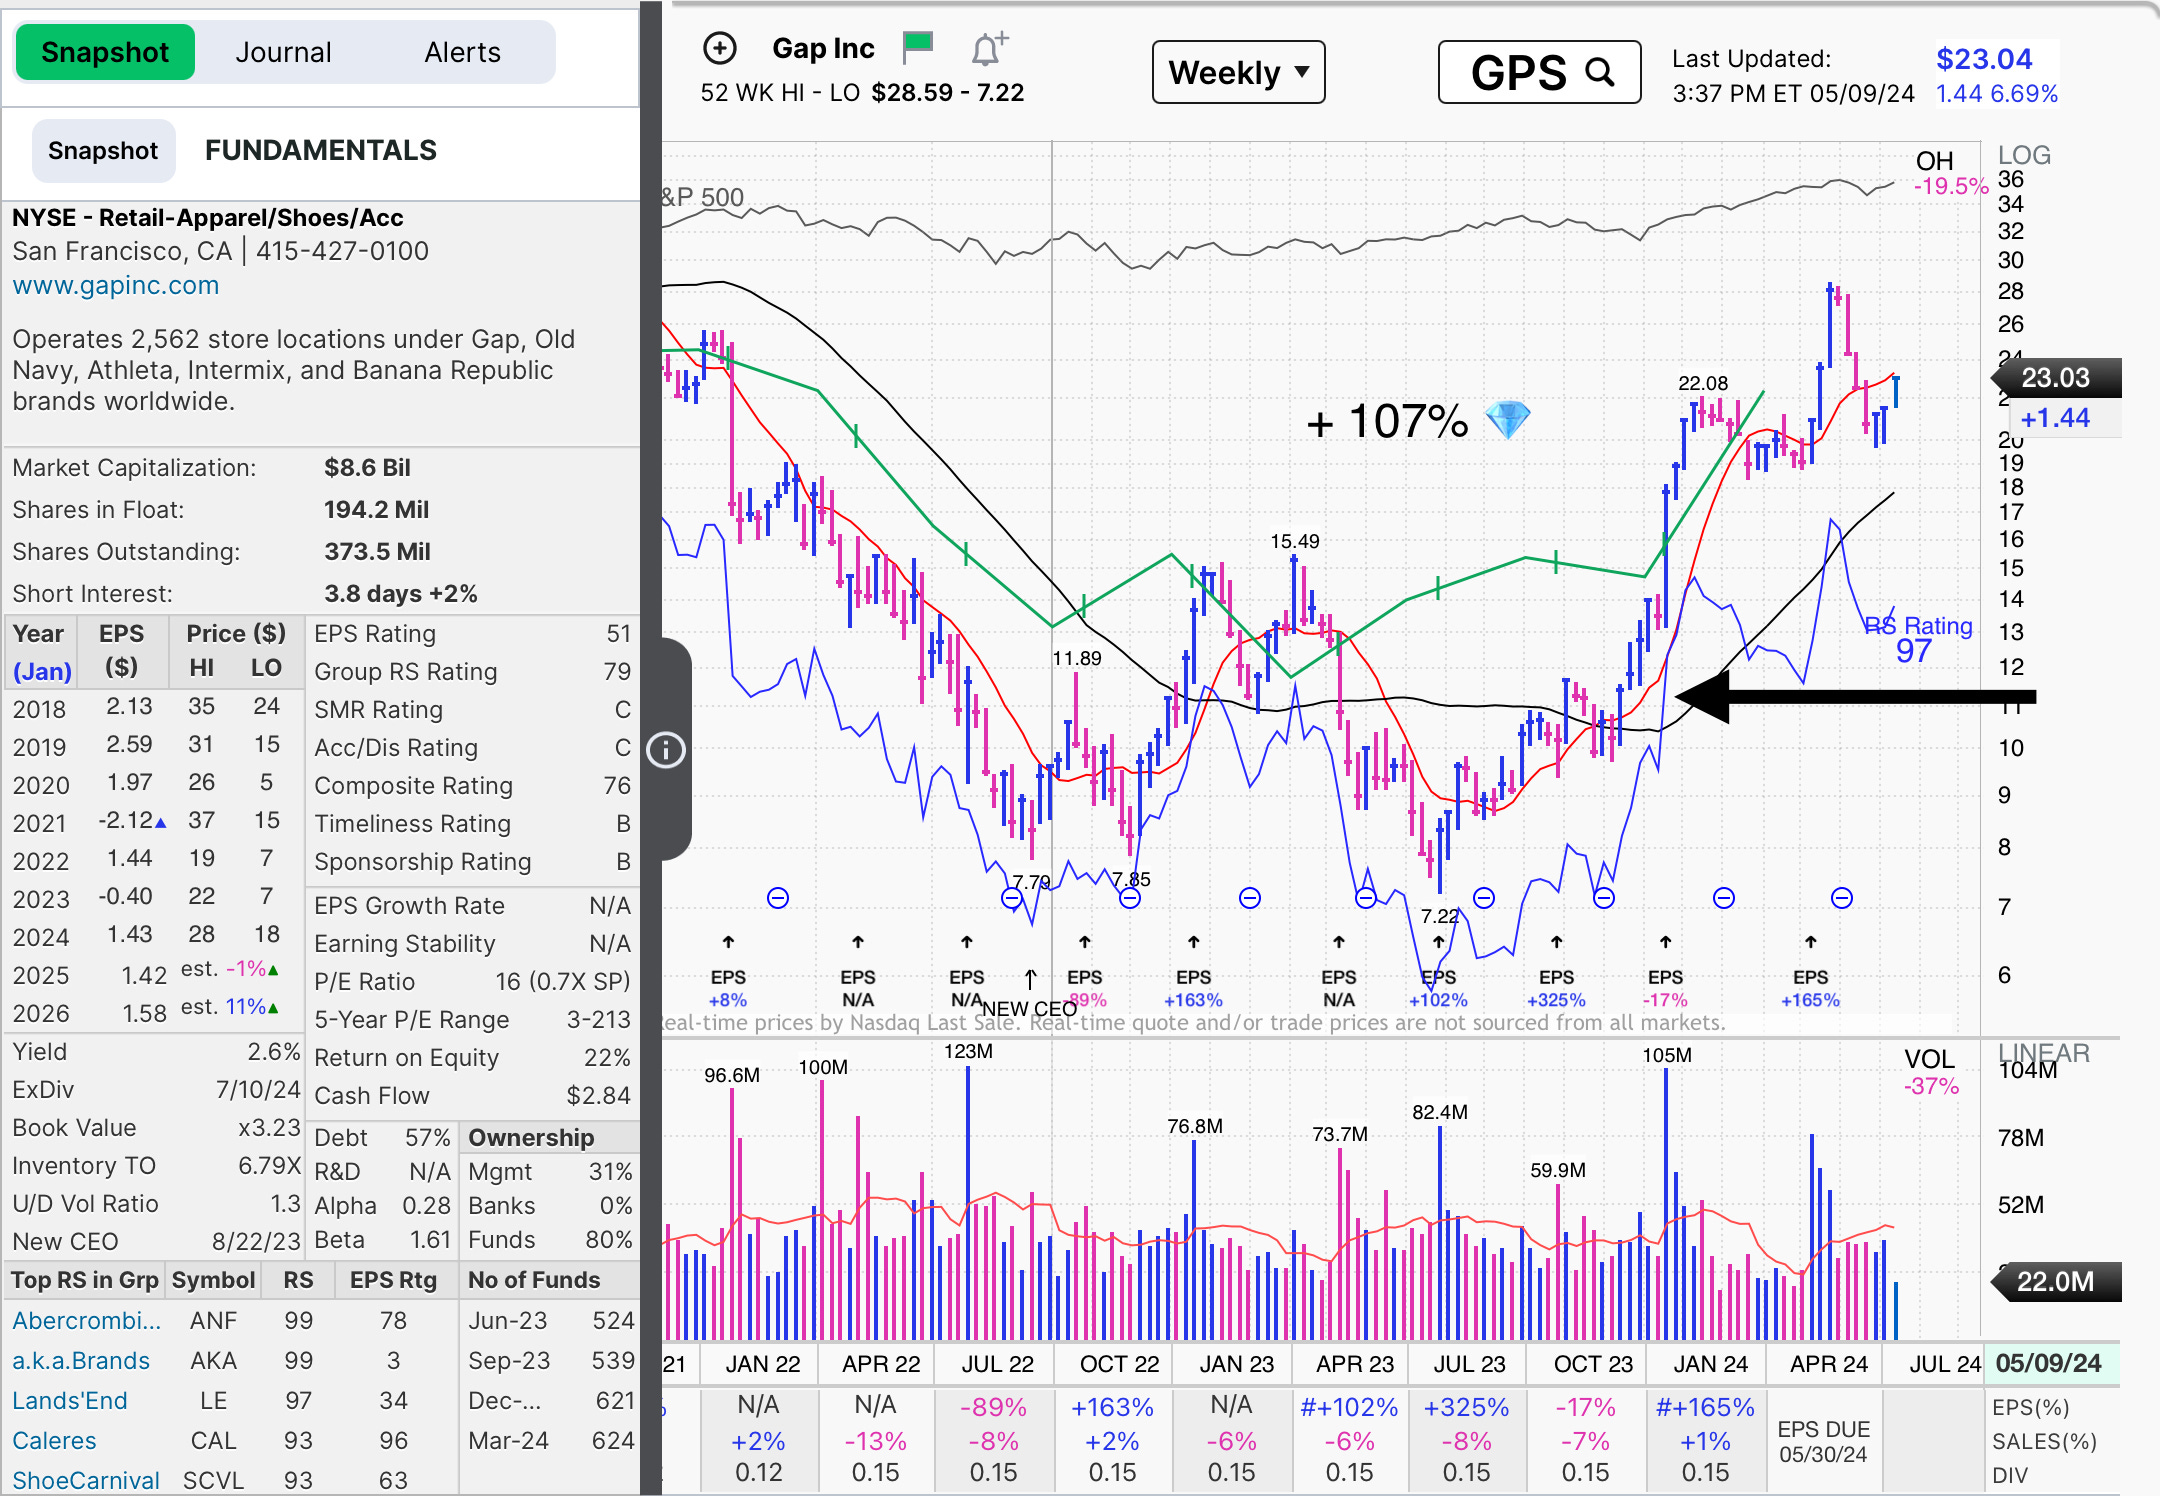Open the Weekly timeframe dropdown
Viewport: 2160px width, 1503px height.
click(1238, 72)
